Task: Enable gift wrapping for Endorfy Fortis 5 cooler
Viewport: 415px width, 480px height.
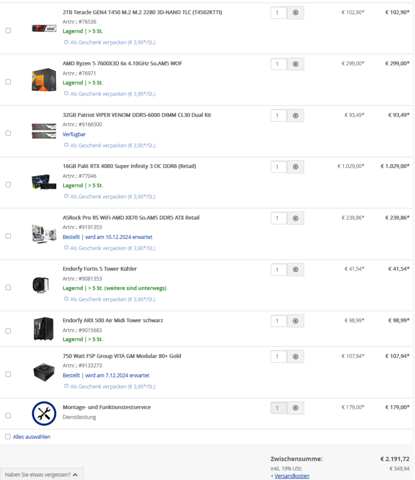Action: 66,299
